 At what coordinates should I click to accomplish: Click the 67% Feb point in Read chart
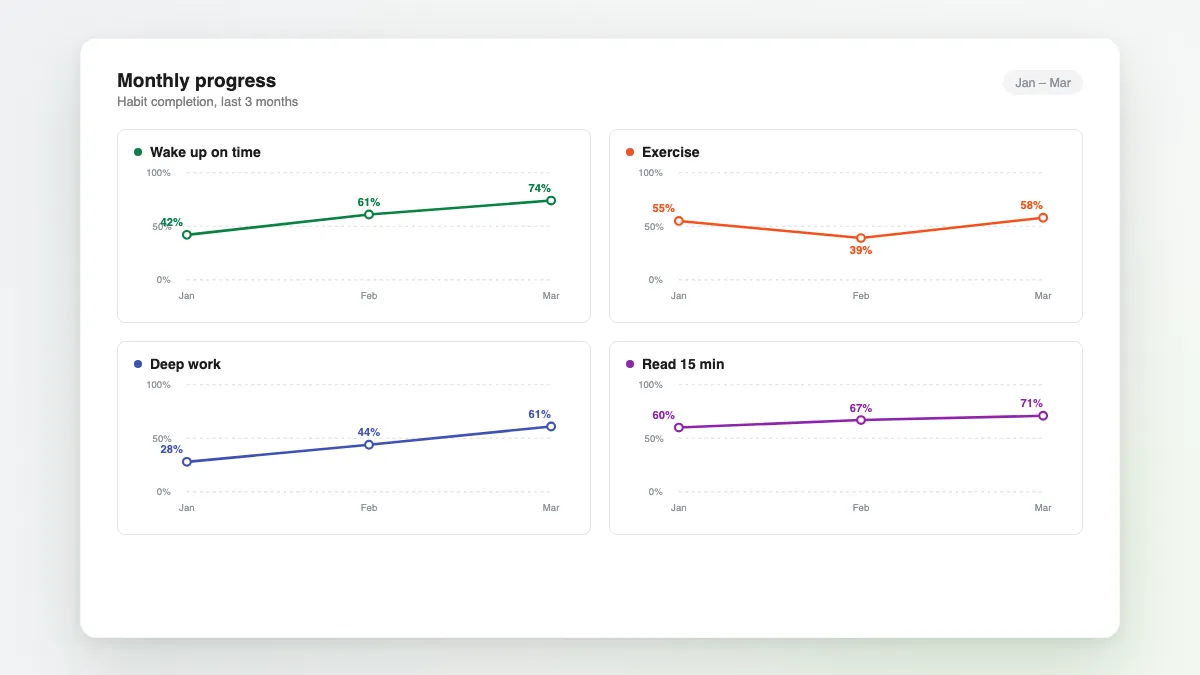click(x=861, y=420)
